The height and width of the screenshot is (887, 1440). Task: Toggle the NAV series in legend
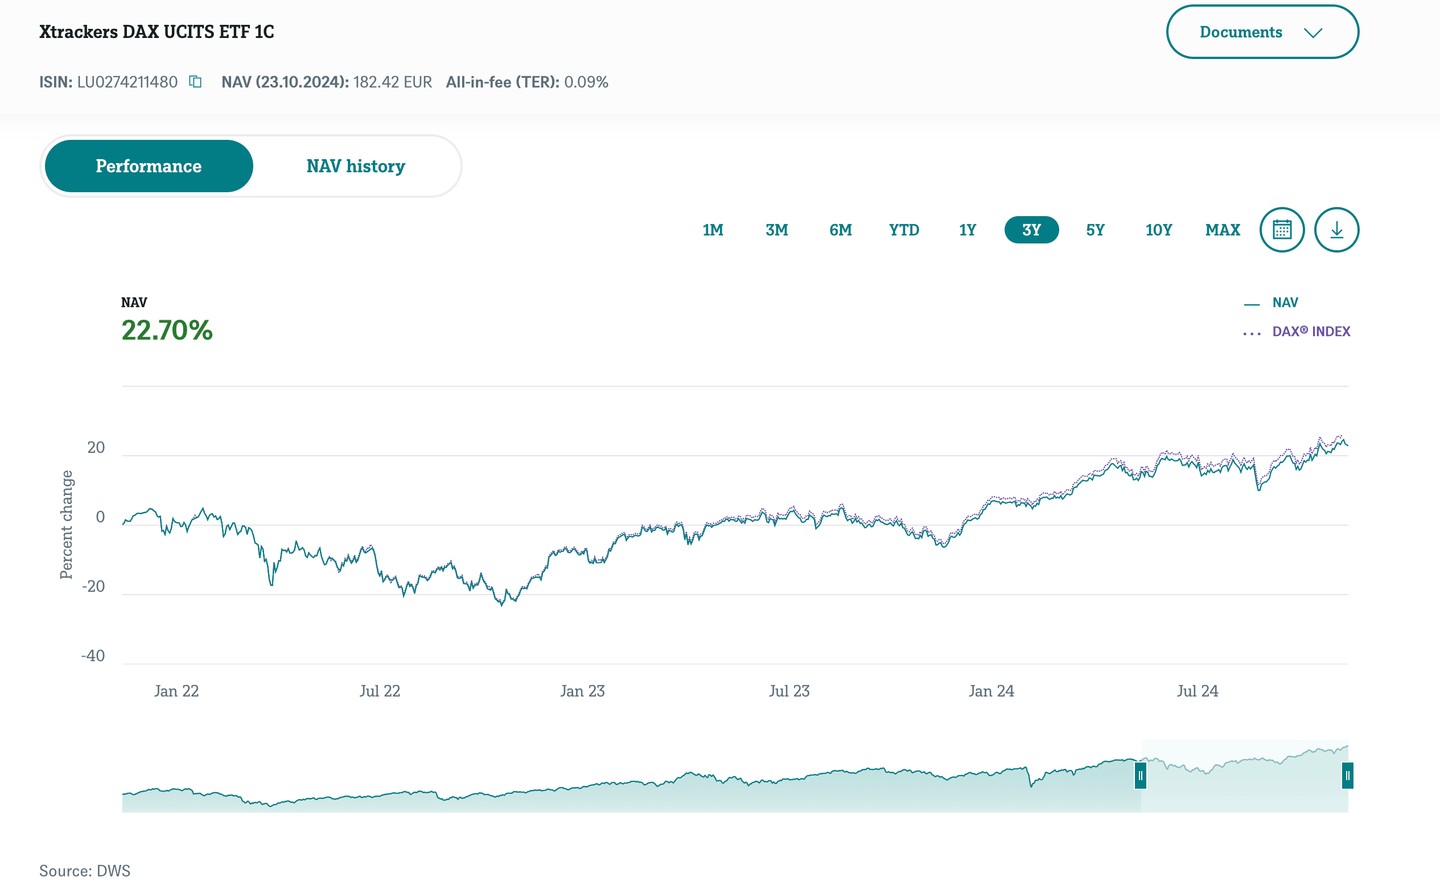(x=1284, y=303)
